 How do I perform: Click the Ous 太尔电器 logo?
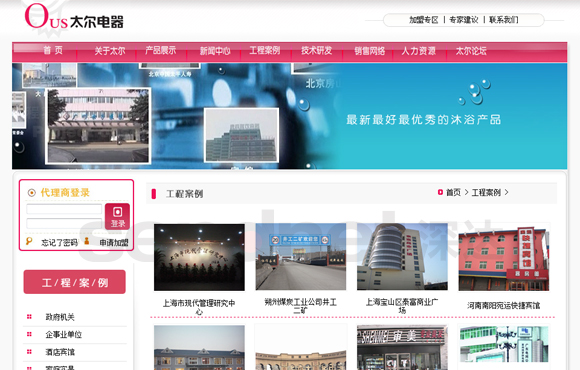click(x=74, y=17)
